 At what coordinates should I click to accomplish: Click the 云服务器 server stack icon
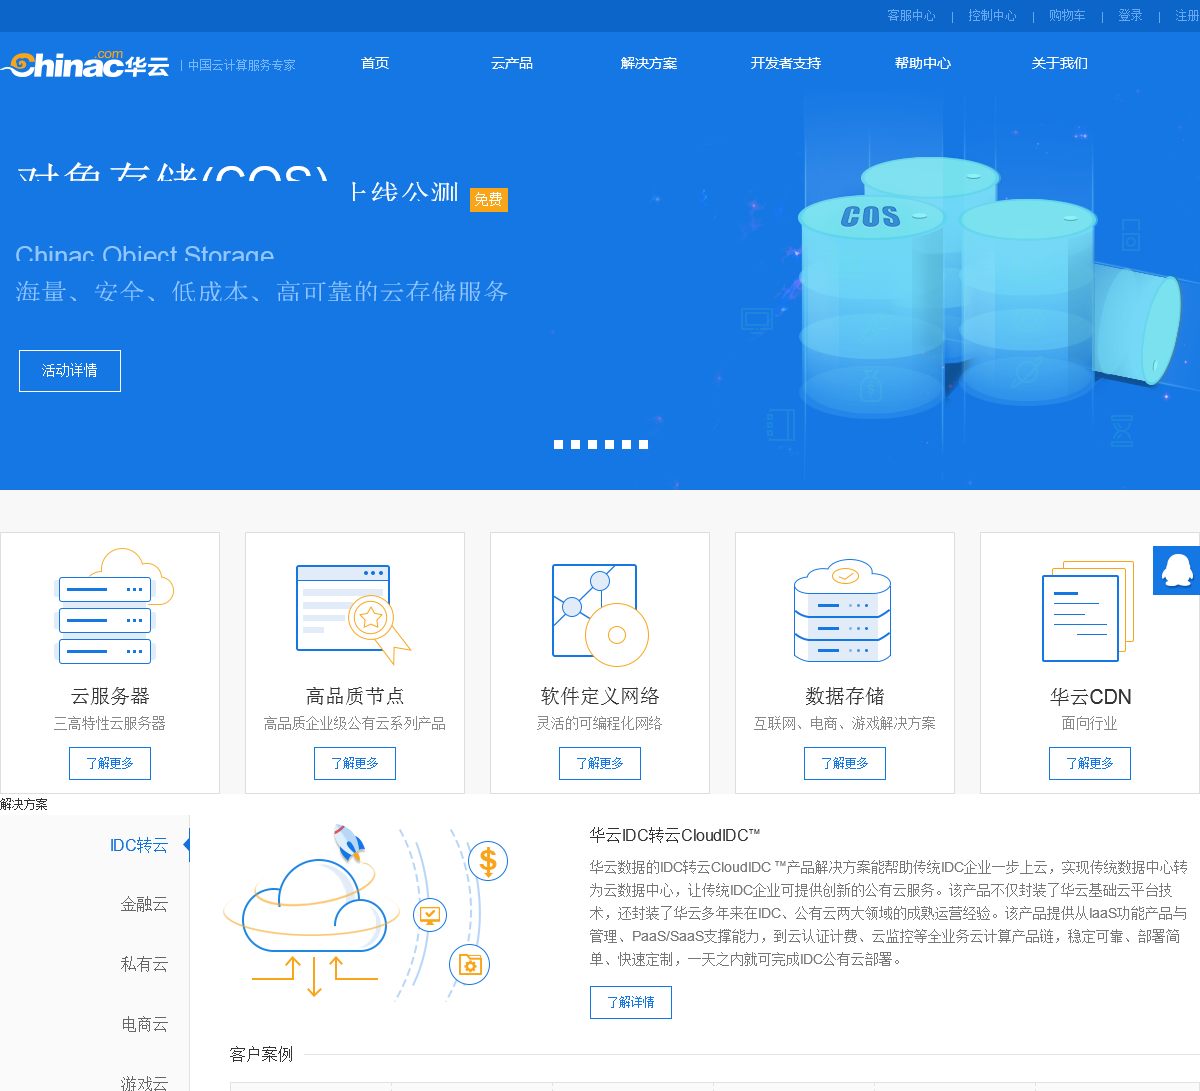coord(113,606)
